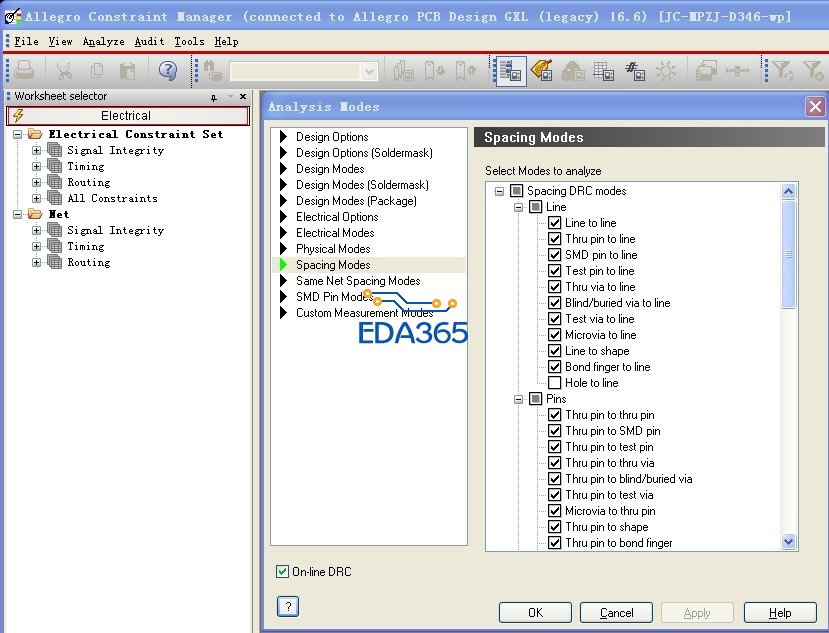829x633 pixels.
Task: Close the Analysis Modes dialog
Action: (x=815, y=106)
